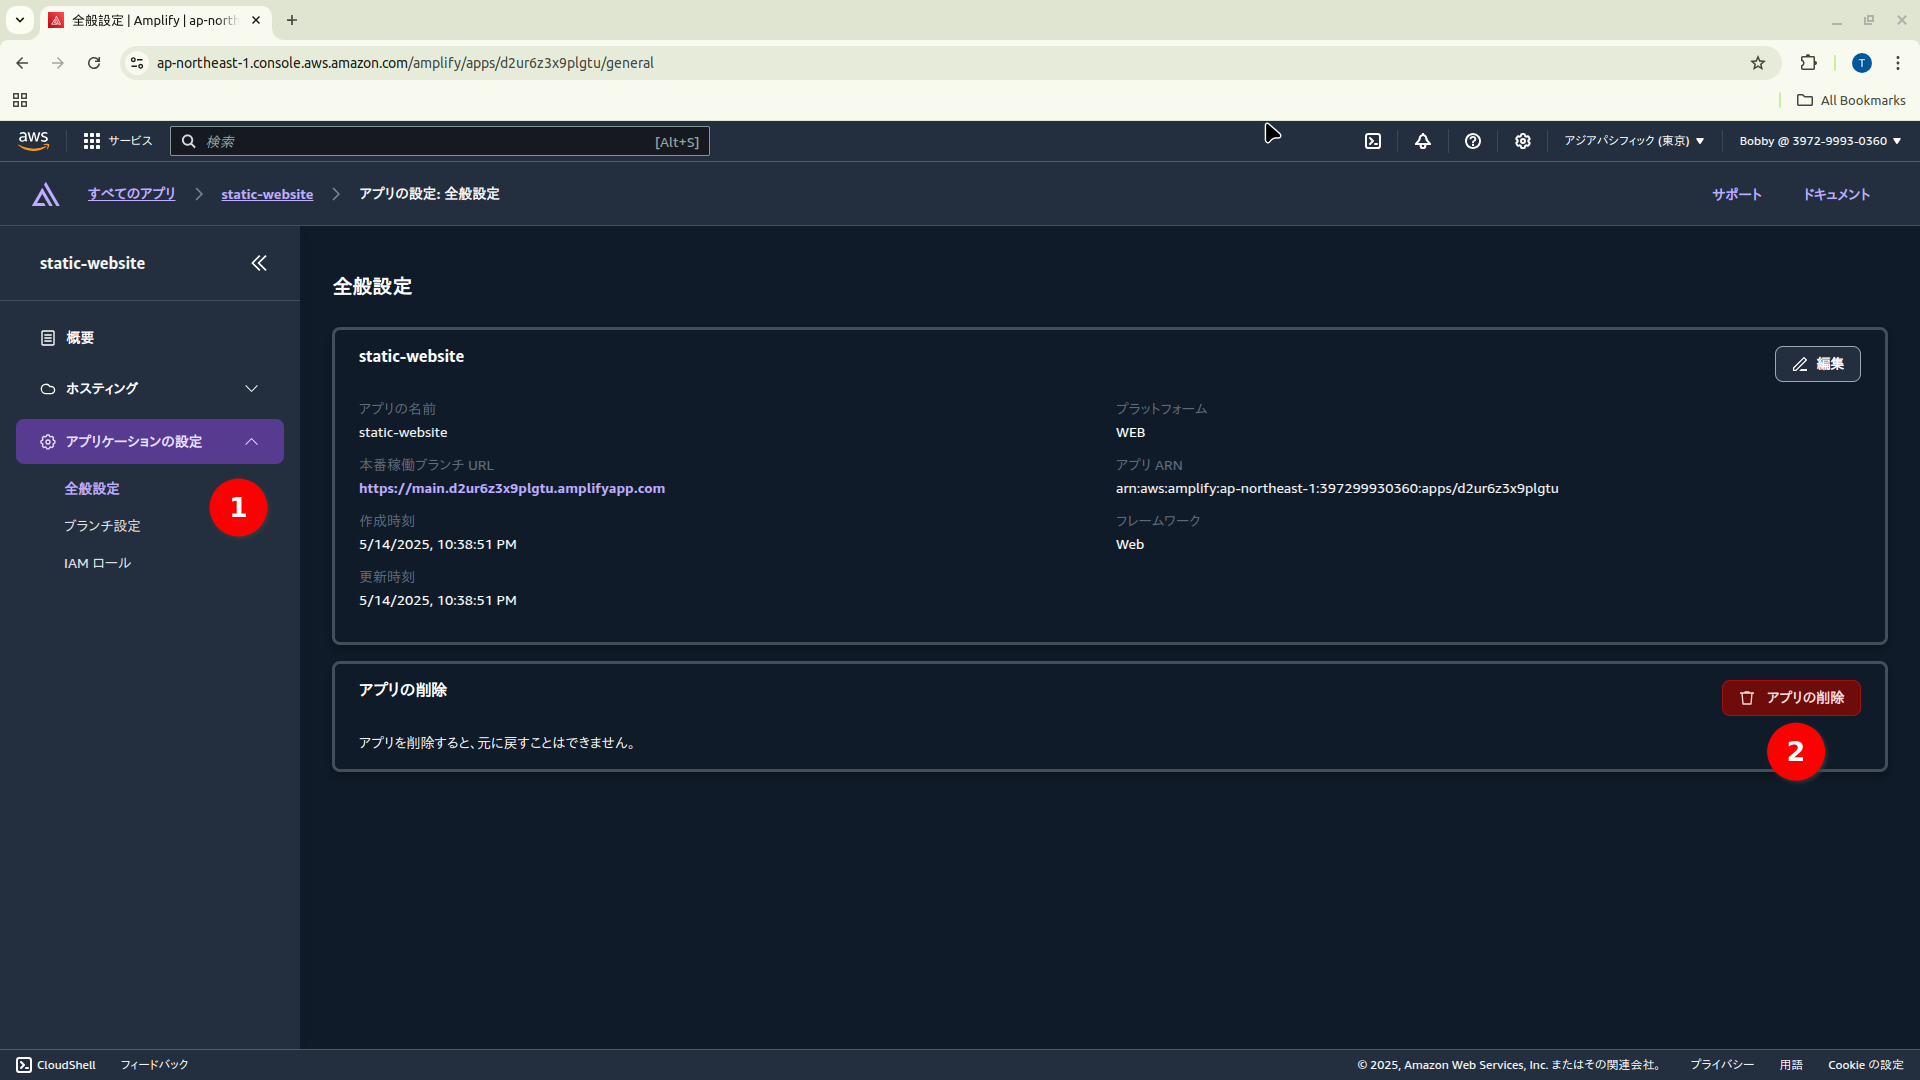Click the Amplify logo icon
The image size is (1920, 1080).
tap(46, 194)
